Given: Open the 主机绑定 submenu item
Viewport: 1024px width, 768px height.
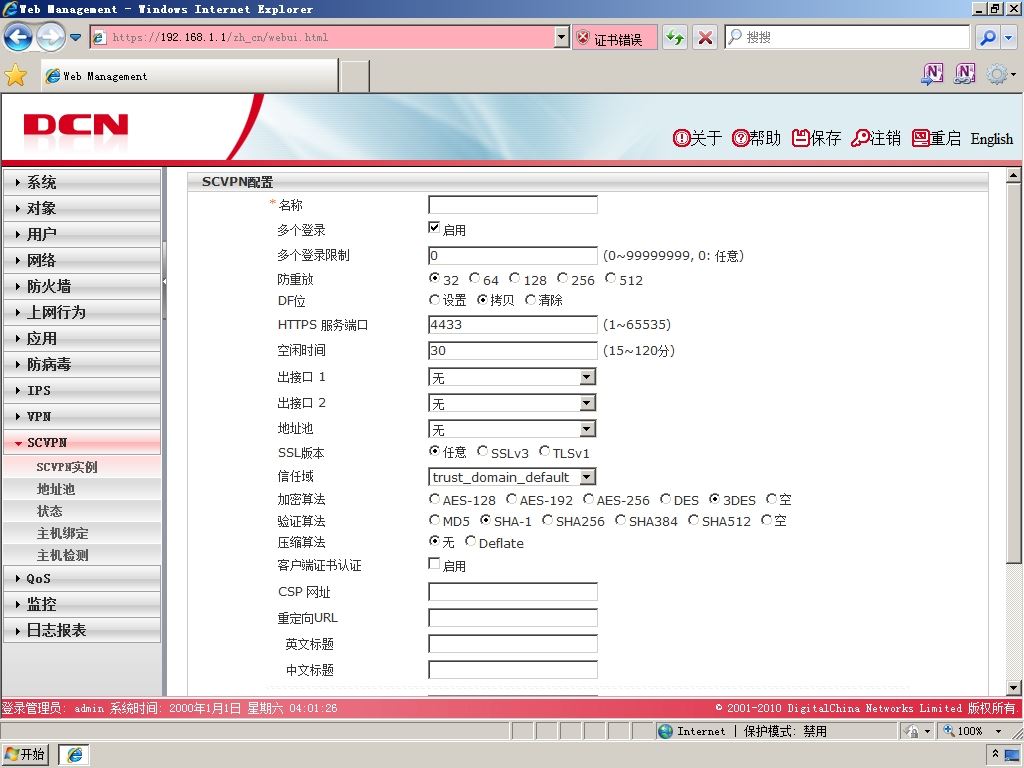Looking at the screenshot, I should 82,533.
